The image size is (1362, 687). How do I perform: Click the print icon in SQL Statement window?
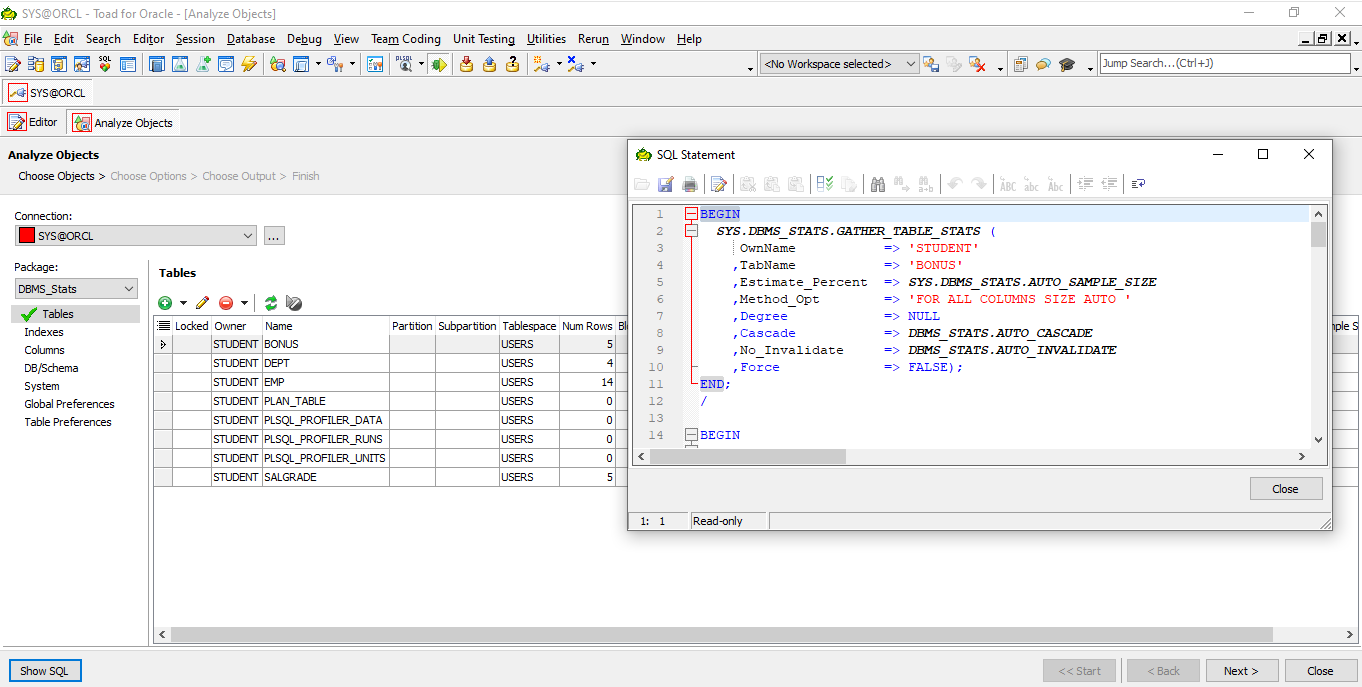point(690,184)
